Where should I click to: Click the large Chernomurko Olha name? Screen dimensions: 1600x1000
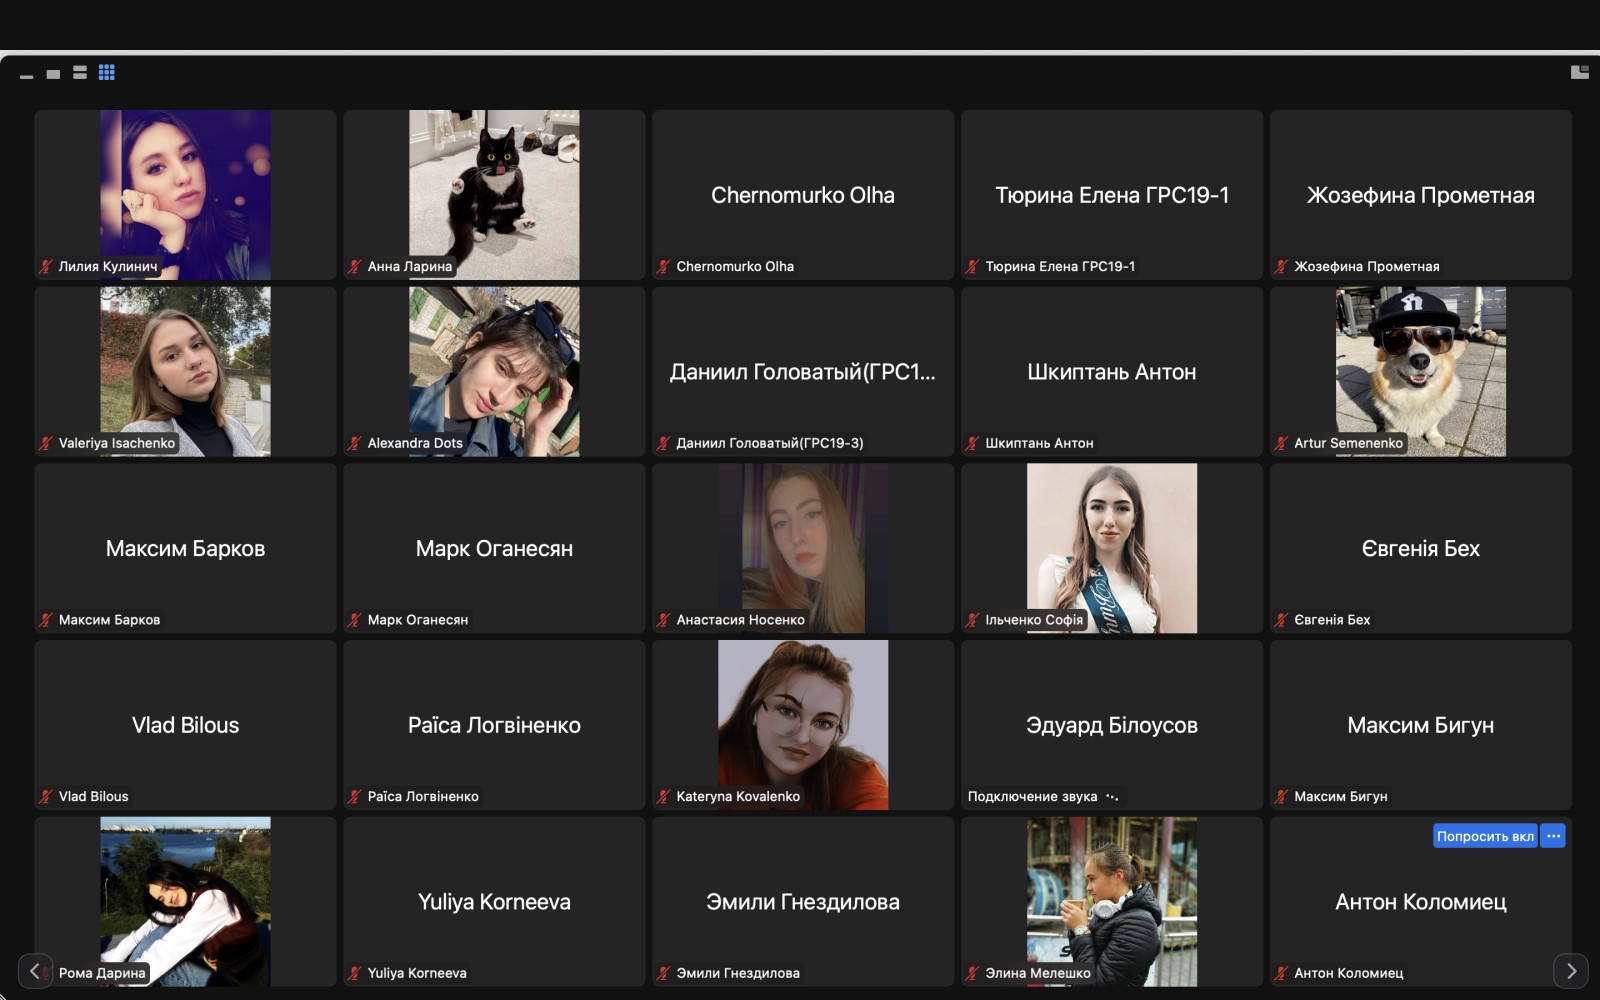[803, 195]
